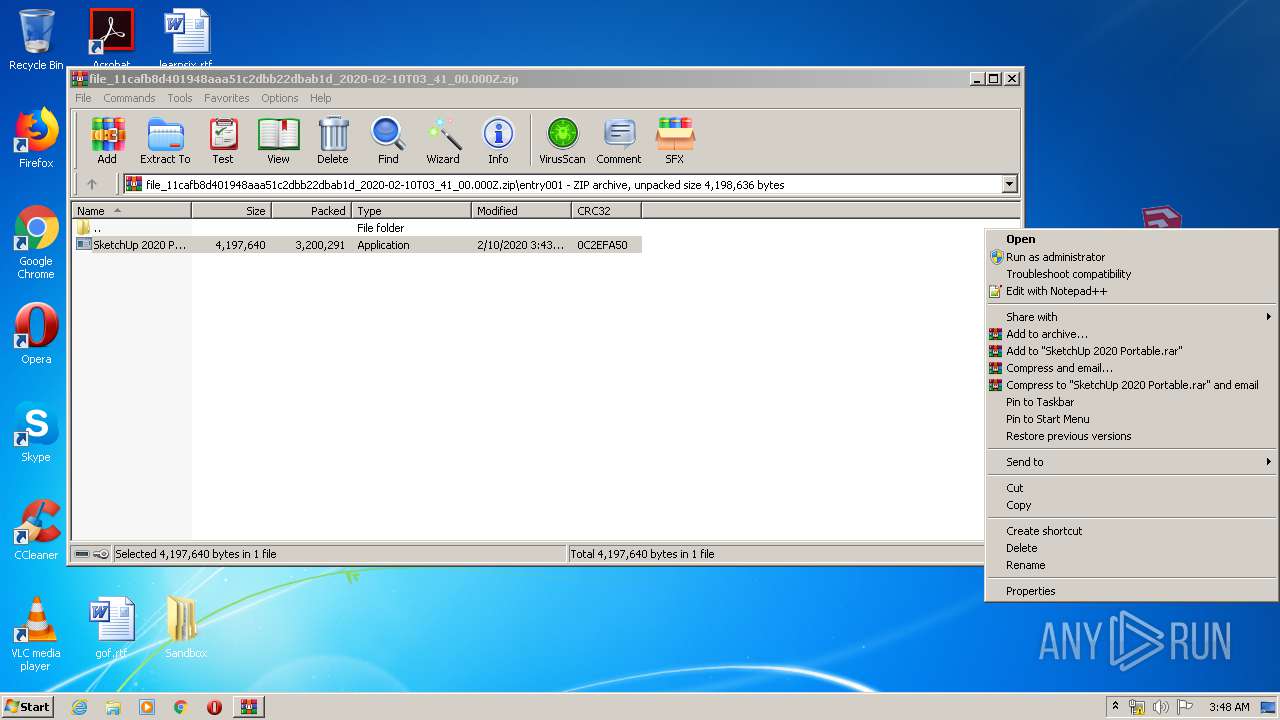Go up one folder level arrow

click(x=92, y=184)
